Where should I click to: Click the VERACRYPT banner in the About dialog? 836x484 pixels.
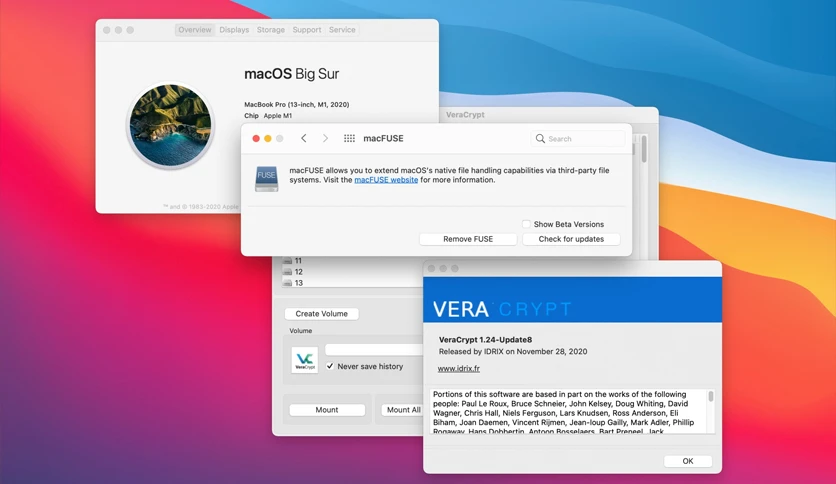(572, 300)
